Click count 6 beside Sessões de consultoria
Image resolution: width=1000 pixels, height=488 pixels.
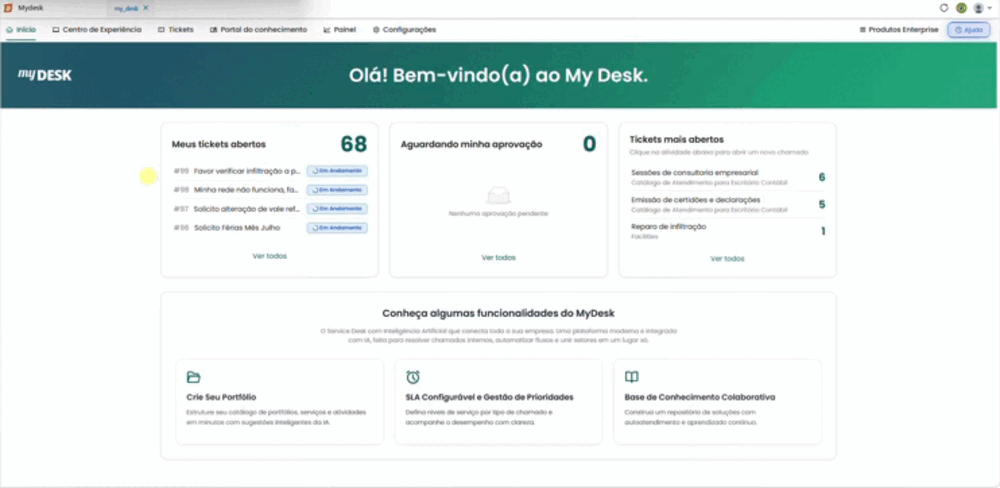[821, 177]
